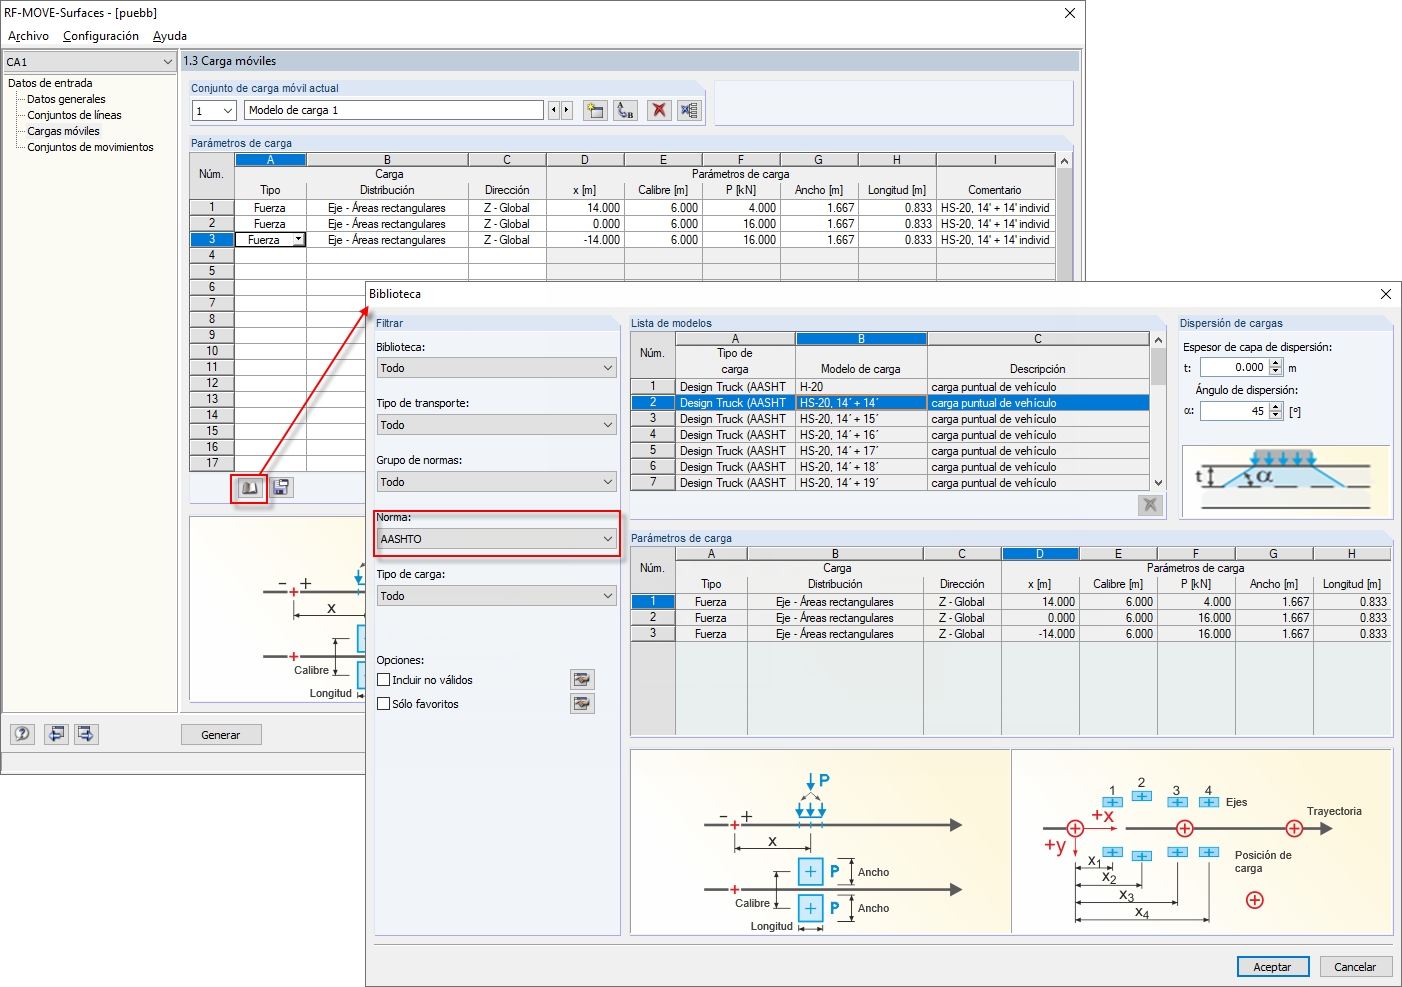This screenshot has height=987, width=1402.
Task: Select the HS-20, 14' + 16' model row
Action: tap(890, 435)
